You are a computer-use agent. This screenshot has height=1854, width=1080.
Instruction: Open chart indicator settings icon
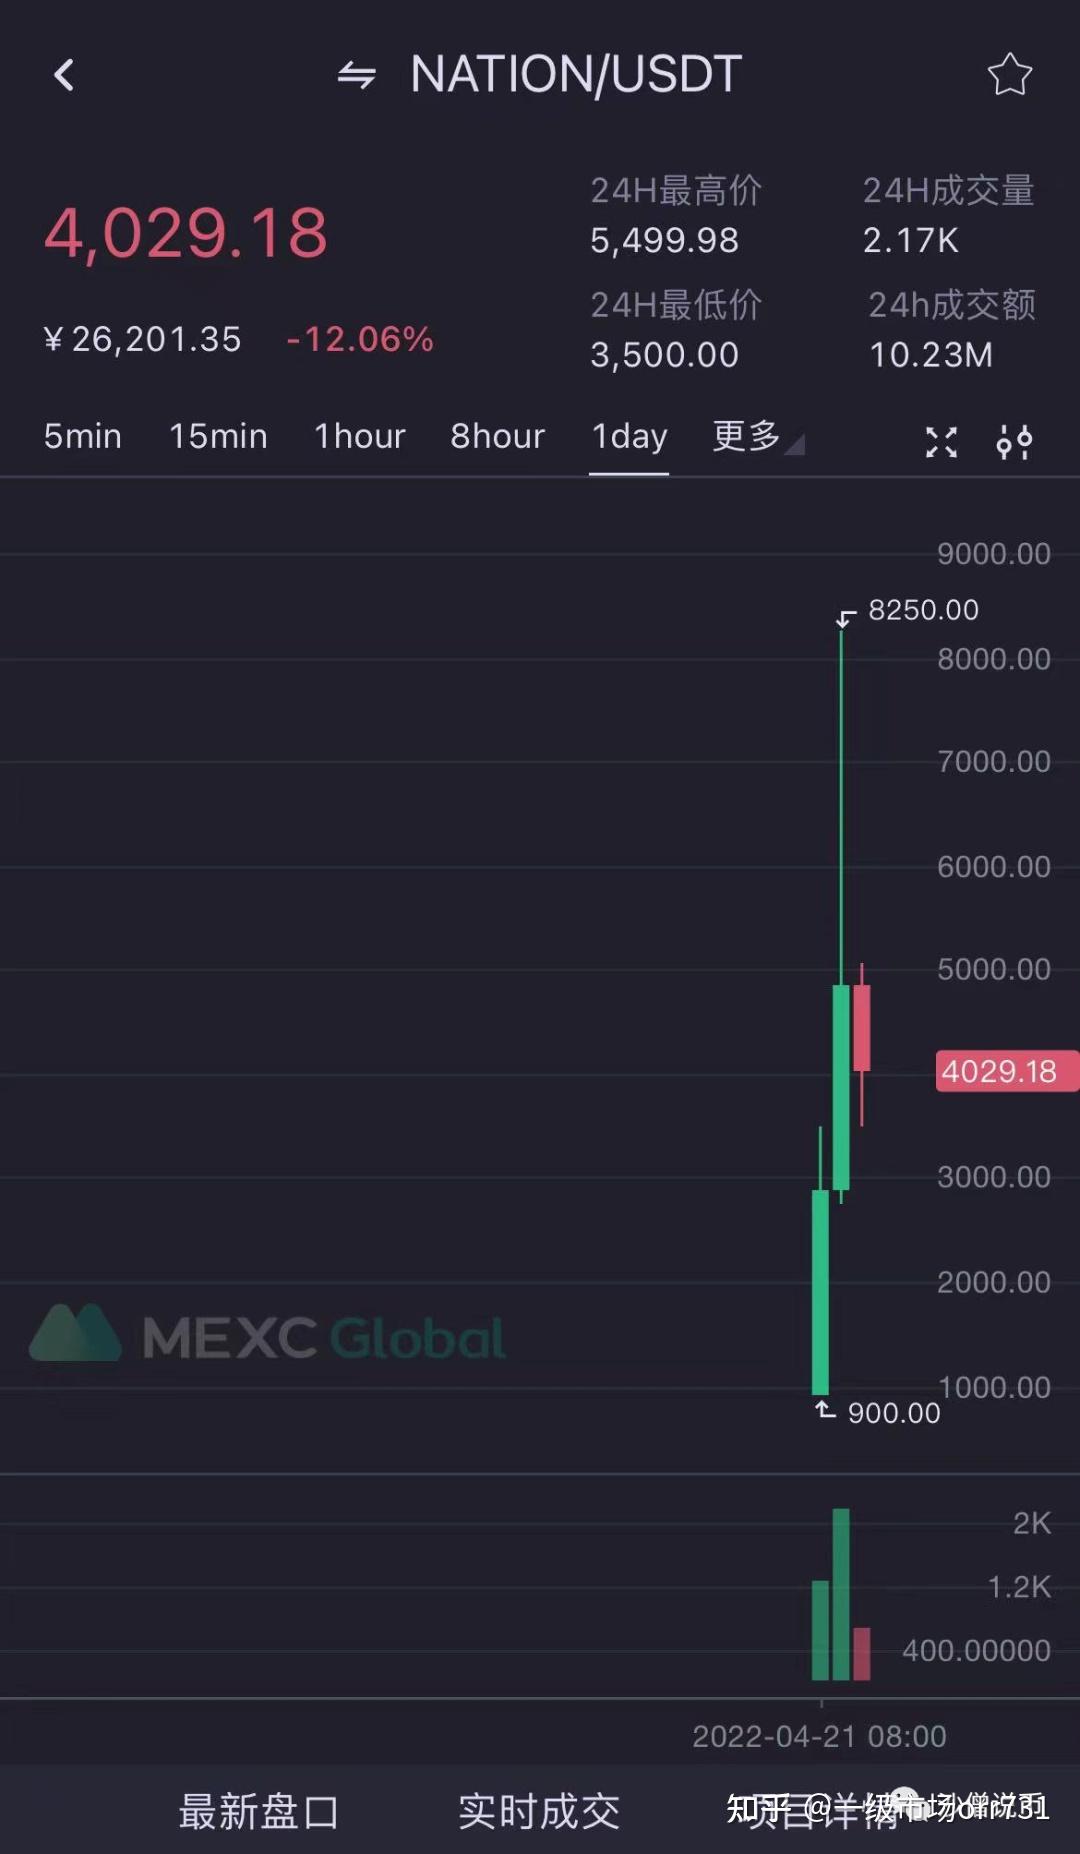(x=1014, y=441)
